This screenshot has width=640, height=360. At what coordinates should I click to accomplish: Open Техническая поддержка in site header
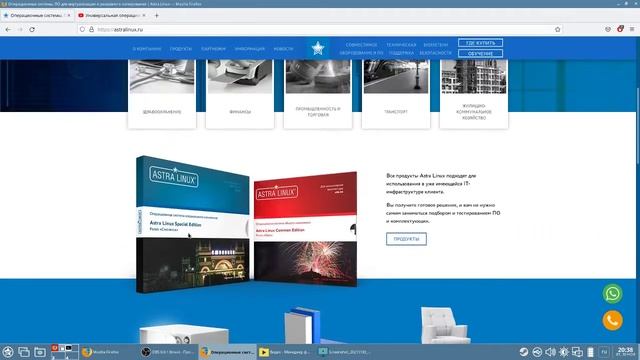tap(401, 49)
